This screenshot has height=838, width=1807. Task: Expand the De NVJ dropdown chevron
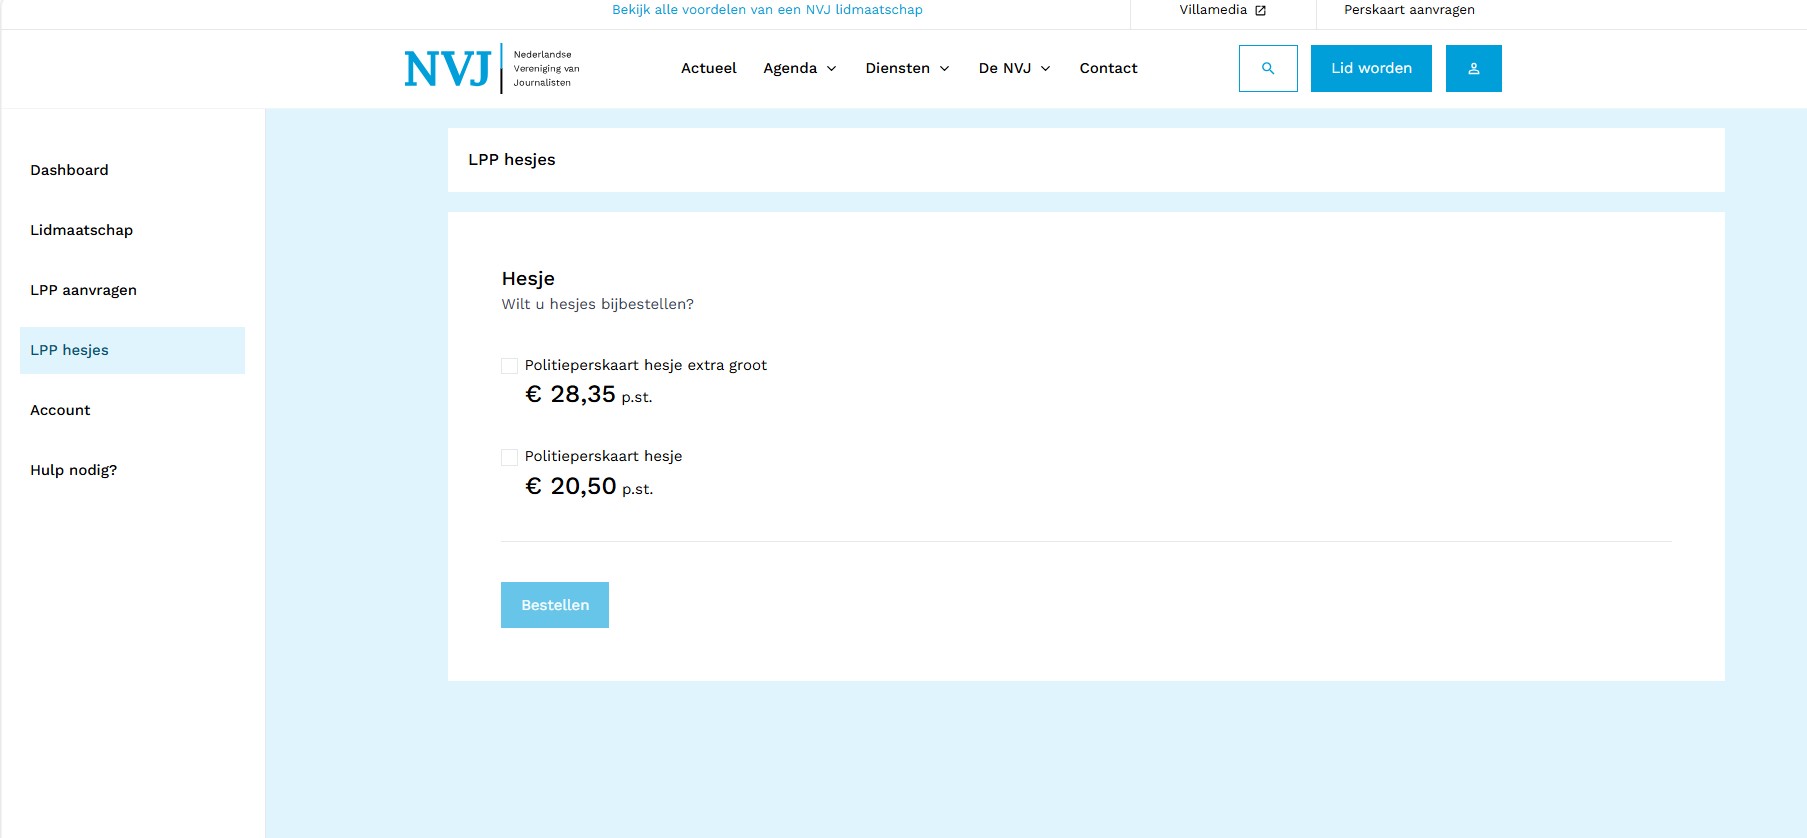pyautogui.click(x=1045, y=69)
